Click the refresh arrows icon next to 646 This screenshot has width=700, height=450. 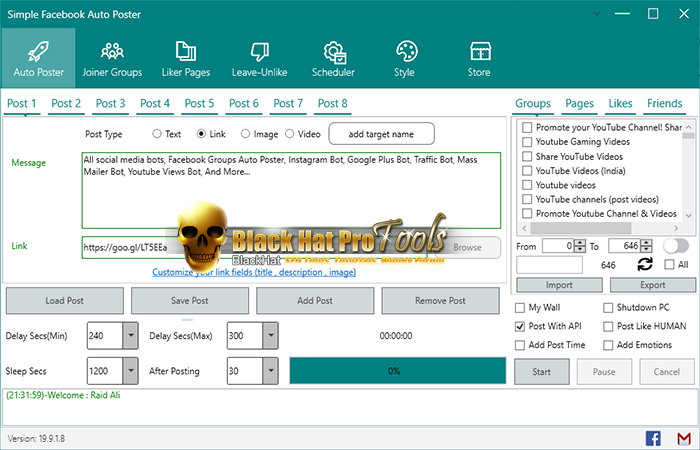tap(645, 264)
